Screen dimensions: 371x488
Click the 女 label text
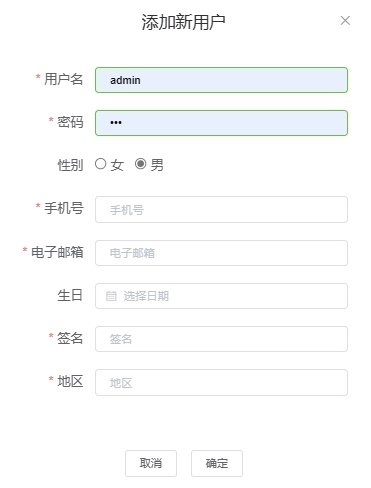(x=117, y=165)
